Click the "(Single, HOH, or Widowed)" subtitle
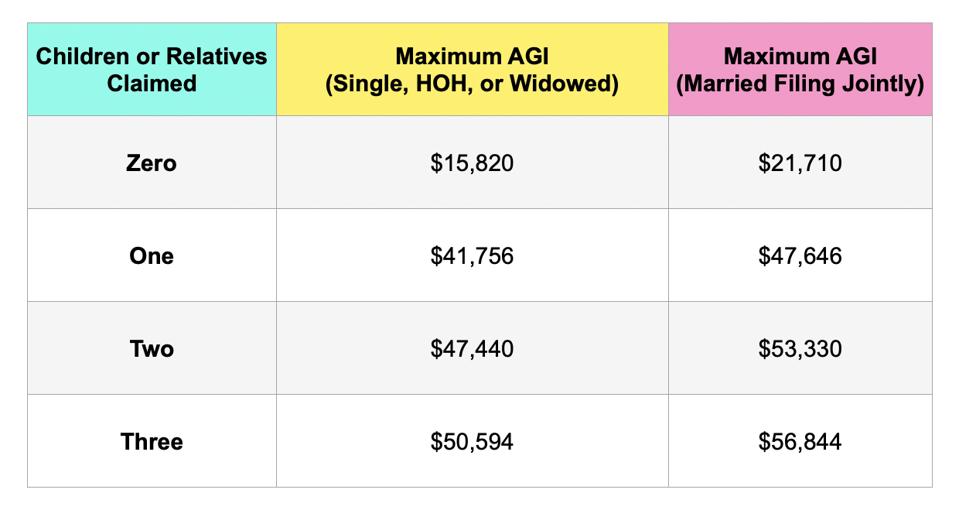The image size is (959, 517). 472,84
